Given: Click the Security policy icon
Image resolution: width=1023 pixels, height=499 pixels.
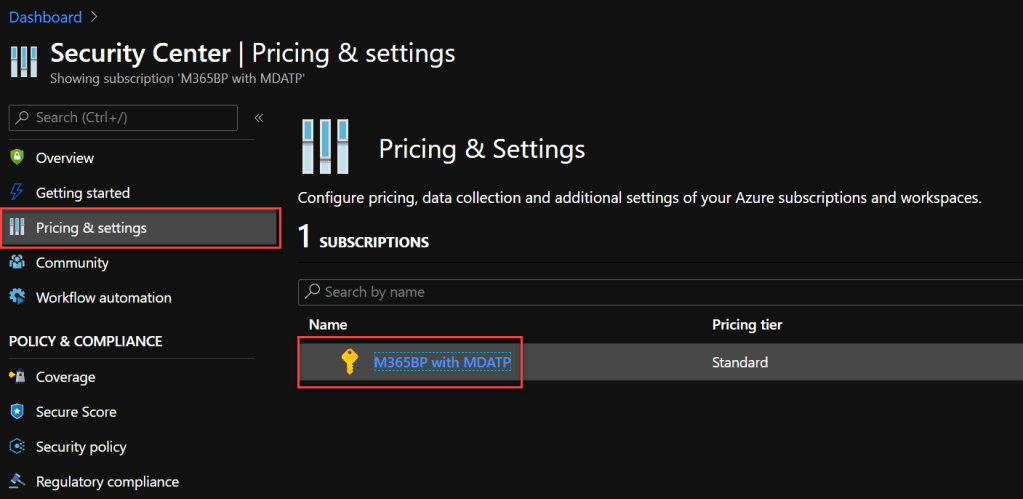Looking at the screenshot, I should [16, 447].
